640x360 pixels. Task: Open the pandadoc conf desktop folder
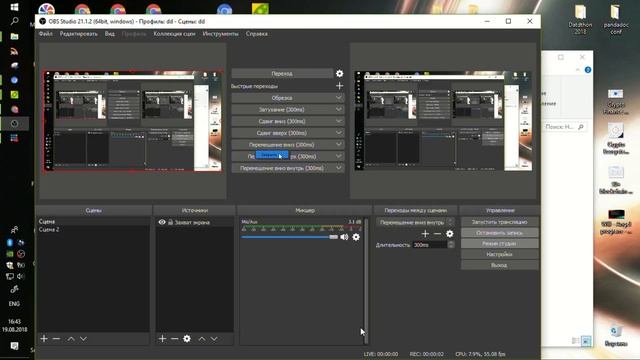pyautogui.click(x=616, y=19)
